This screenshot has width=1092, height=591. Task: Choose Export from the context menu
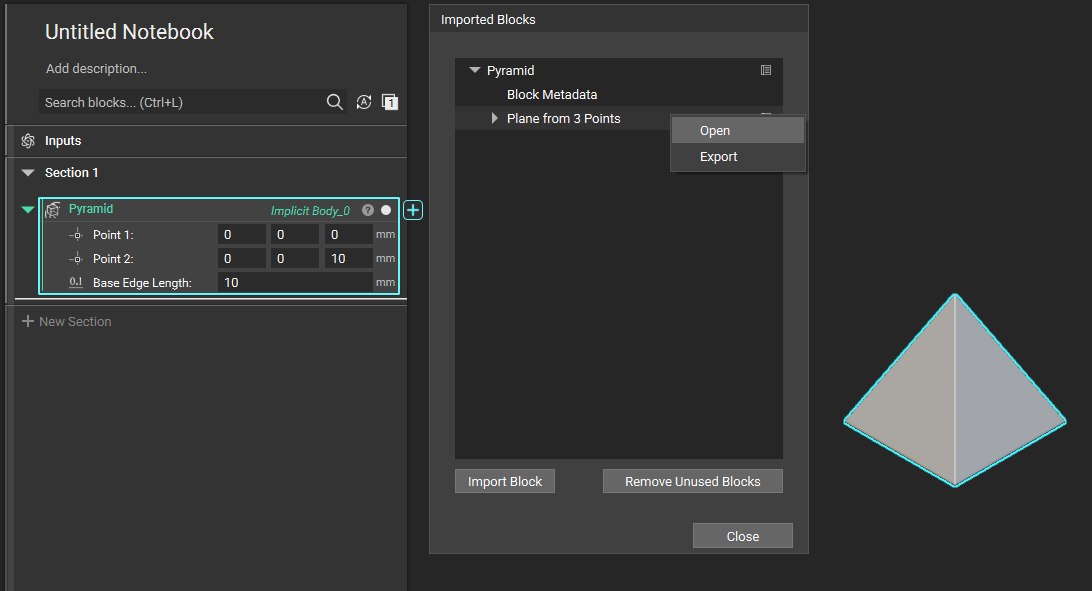pos(738,157)
